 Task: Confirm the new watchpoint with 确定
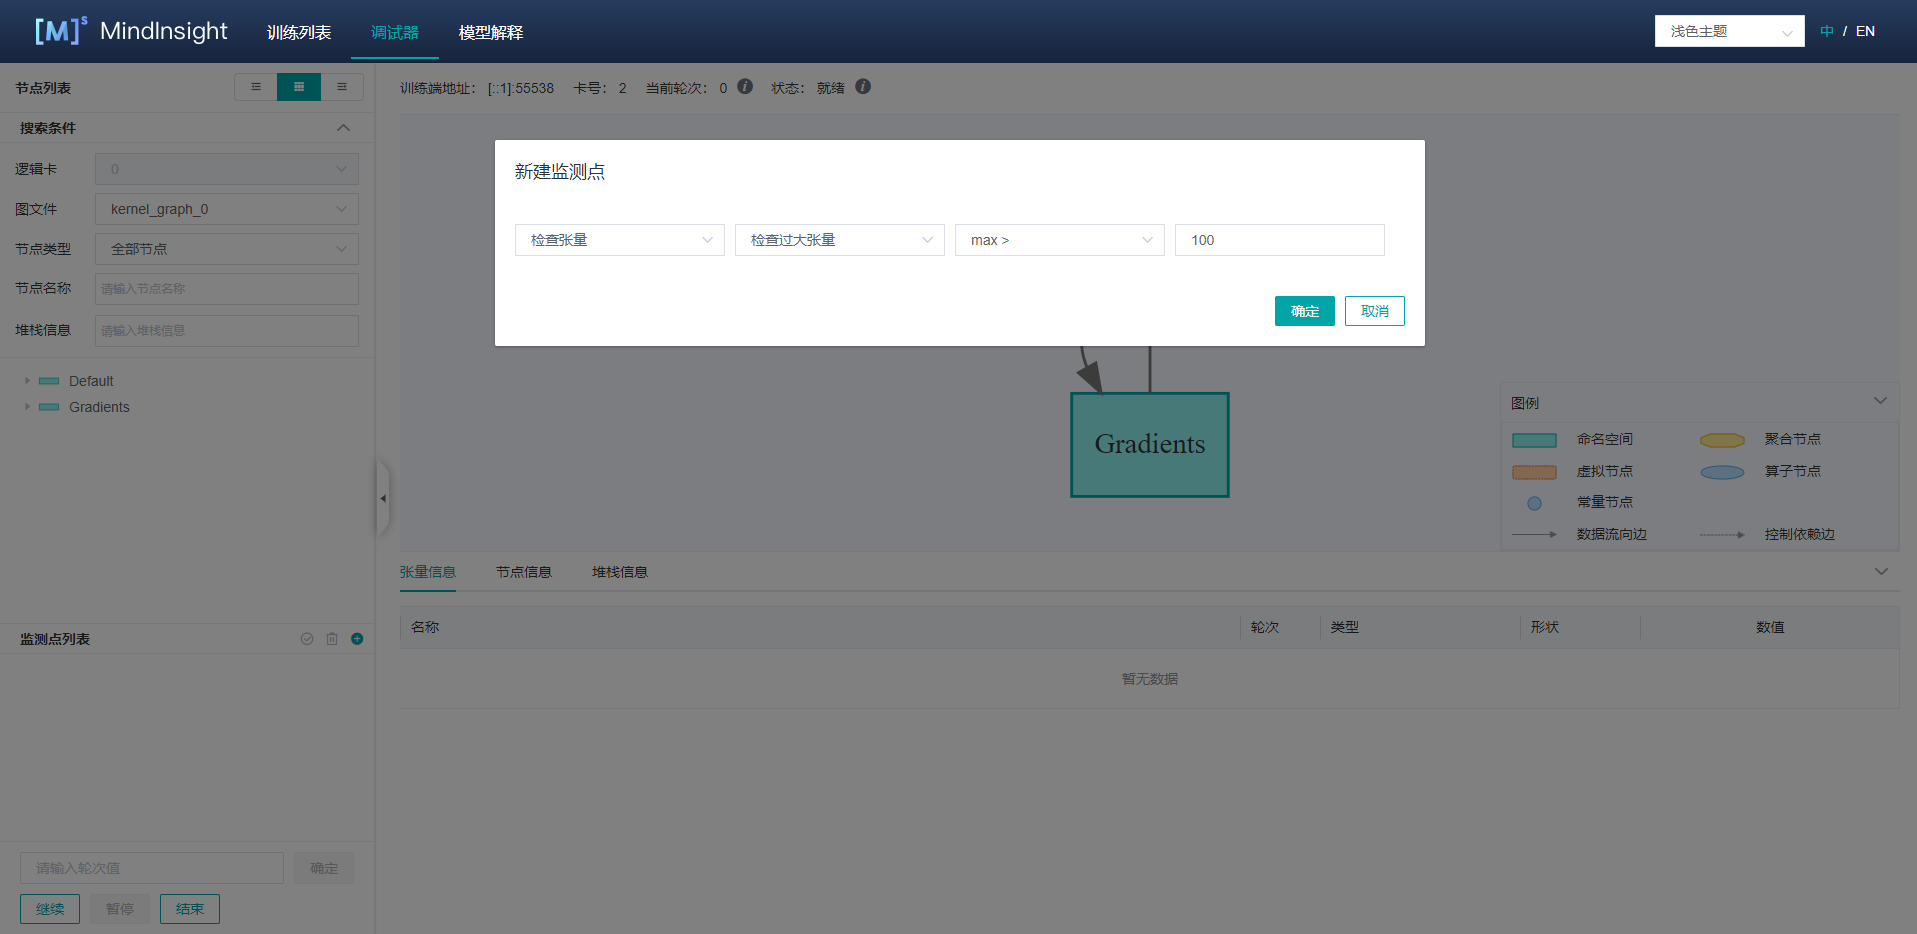pos(1304,311)
